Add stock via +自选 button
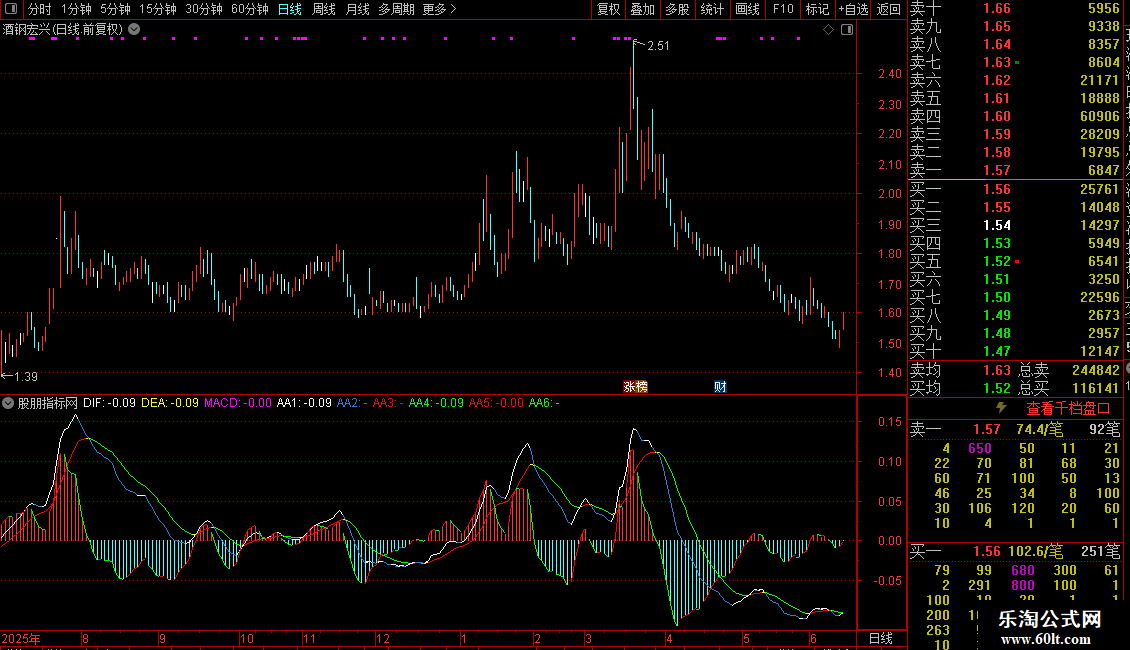 tap(853, 9)
